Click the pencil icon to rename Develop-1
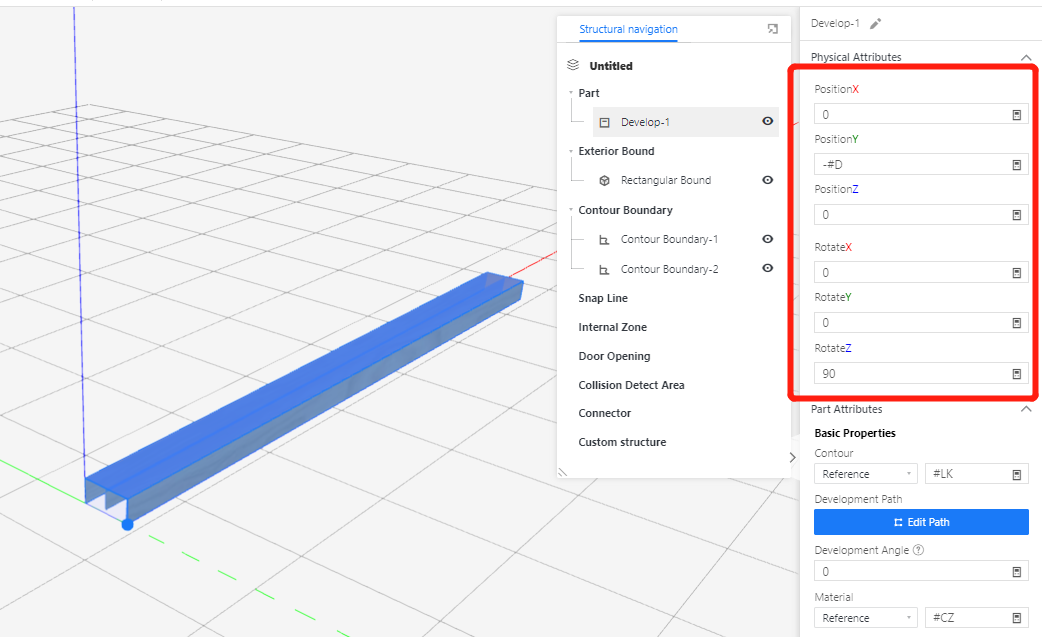This screenshot has height=638, width=1042. [876, 23]
